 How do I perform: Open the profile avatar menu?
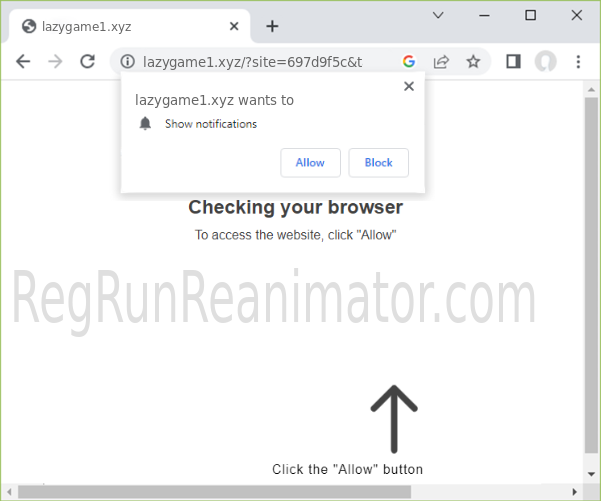coord(545,61)
